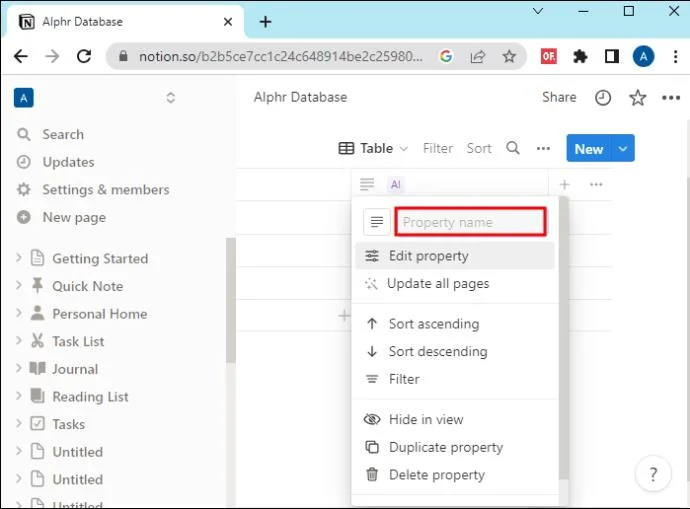Screen dimensions: 690x509
Task: Select Sort descending
Action: pos(455,352)
